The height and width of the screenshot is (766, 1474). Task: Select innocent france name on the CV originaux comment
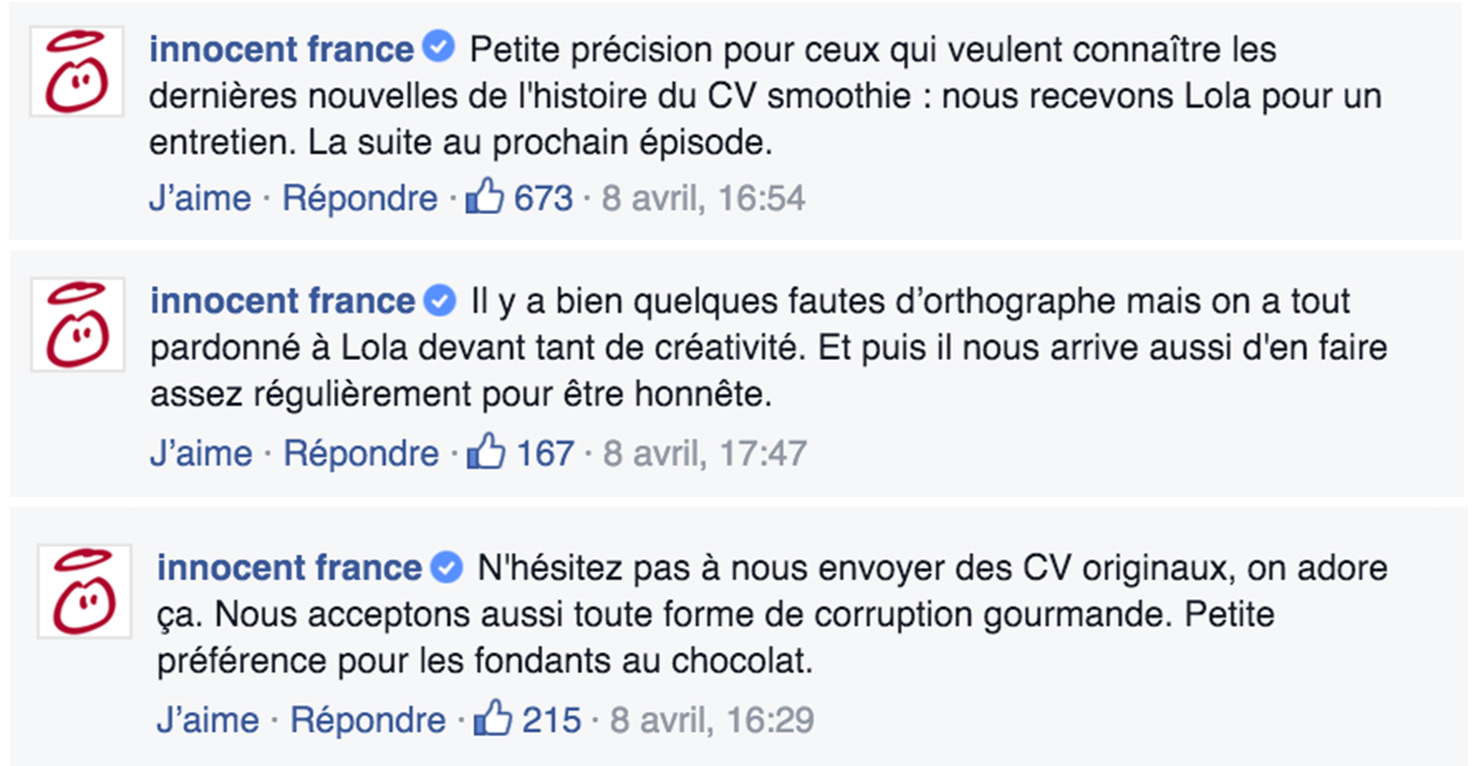(289, 568)
